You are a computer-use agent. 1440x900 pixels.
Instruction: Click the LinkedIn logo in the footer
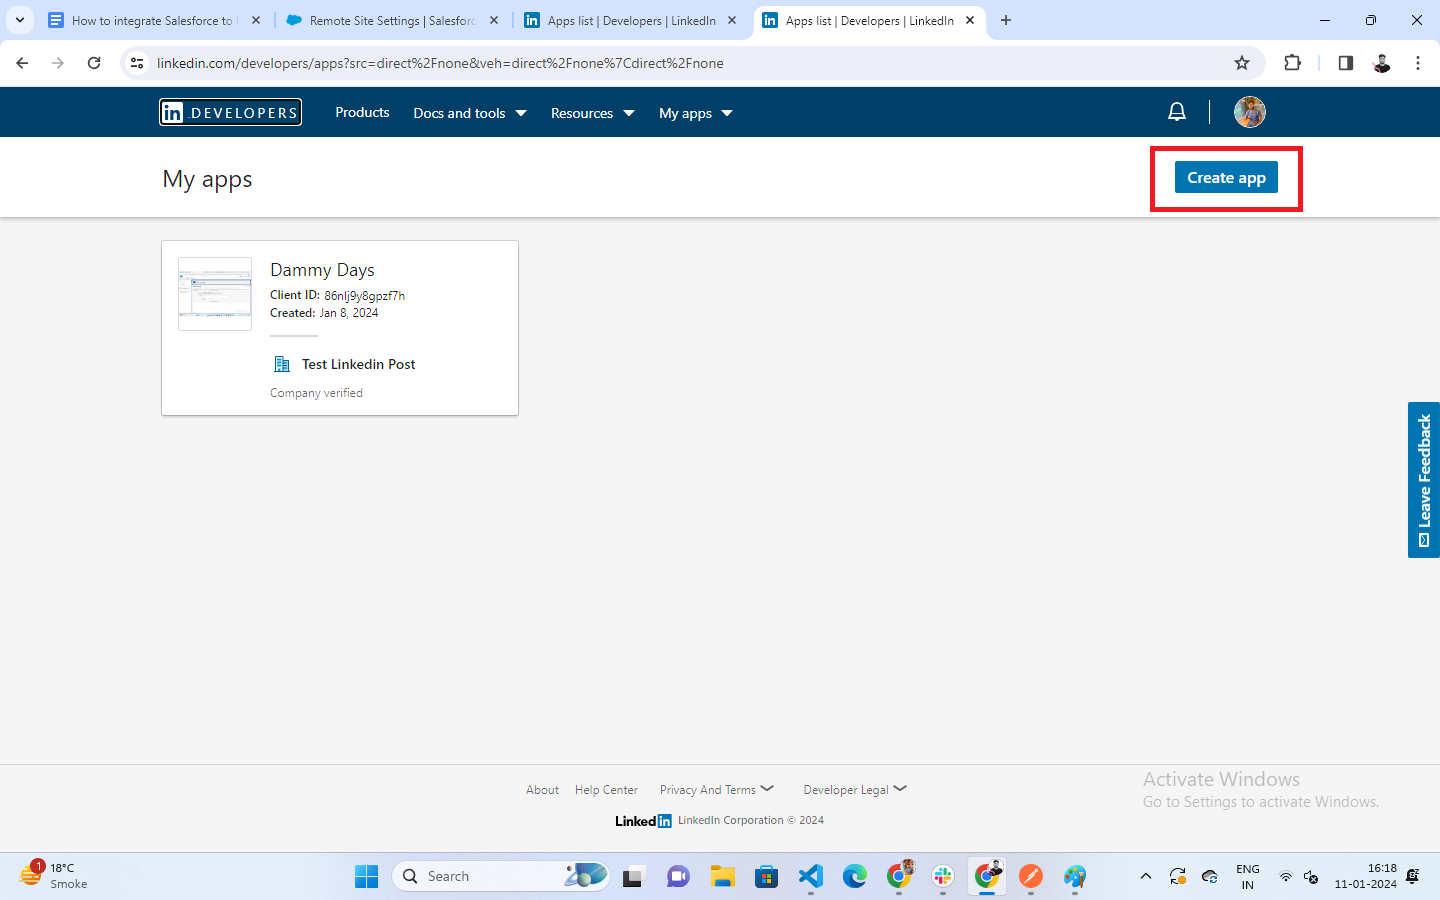(643, 821)
